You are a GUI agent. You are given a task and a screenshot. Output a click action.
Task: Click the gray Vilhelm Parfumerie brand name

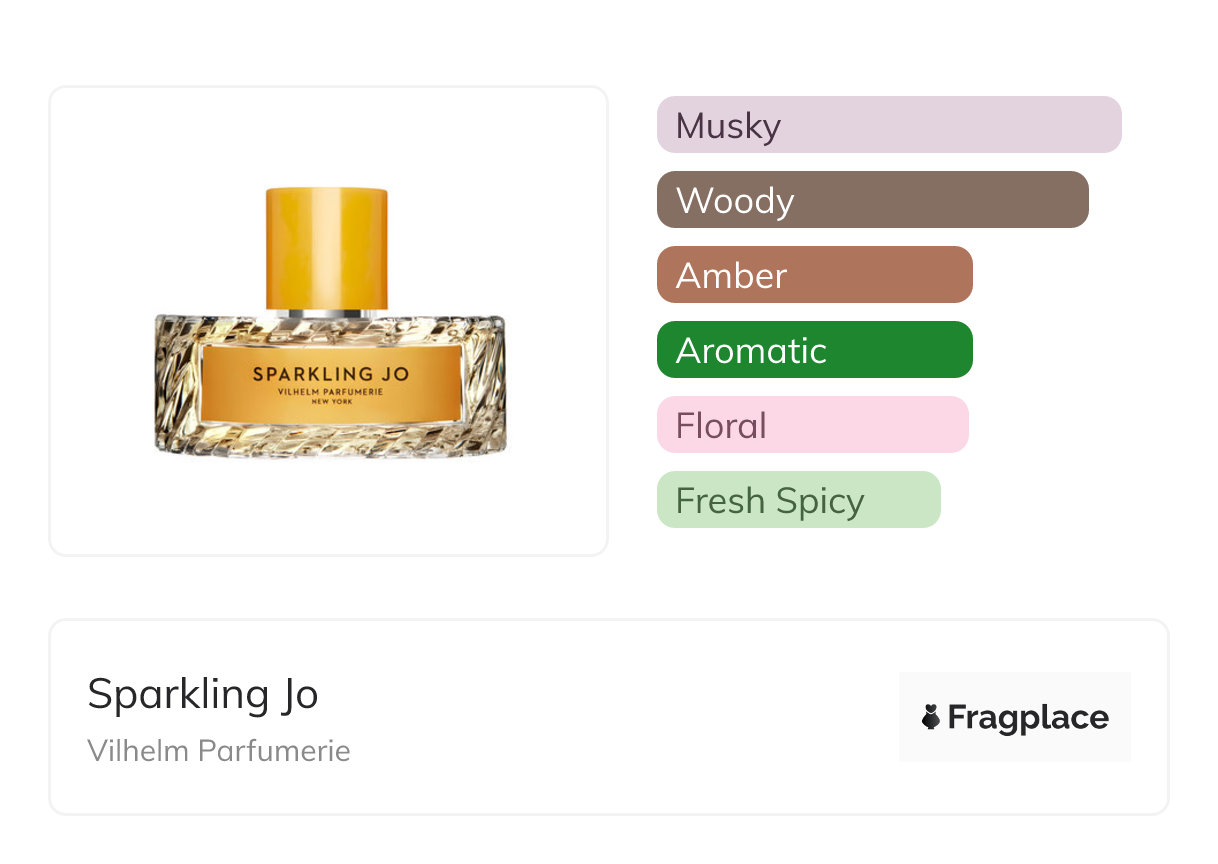coord(219,751)
